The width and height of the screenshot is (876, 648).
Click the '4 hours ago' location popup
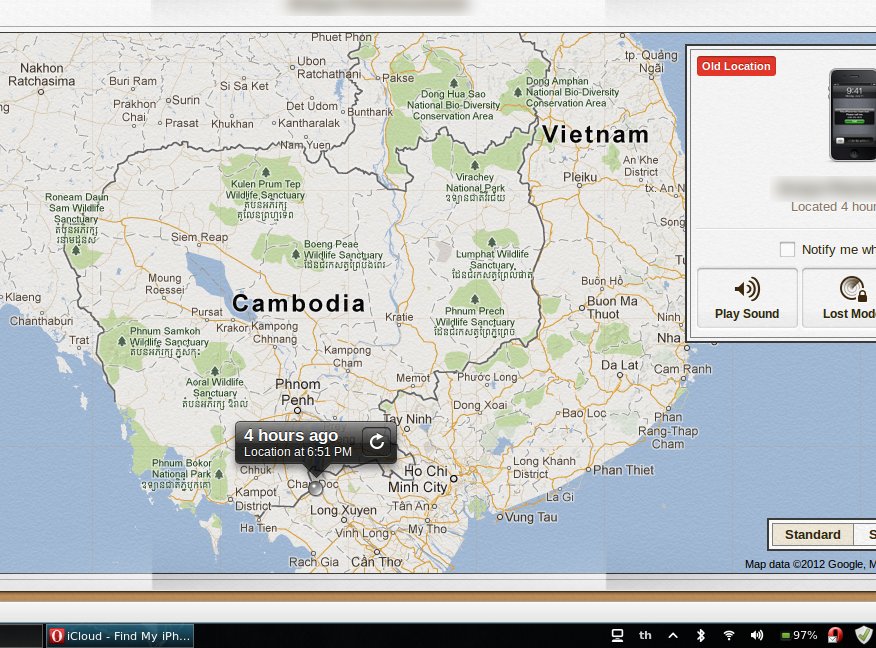(x=316, y=442)
